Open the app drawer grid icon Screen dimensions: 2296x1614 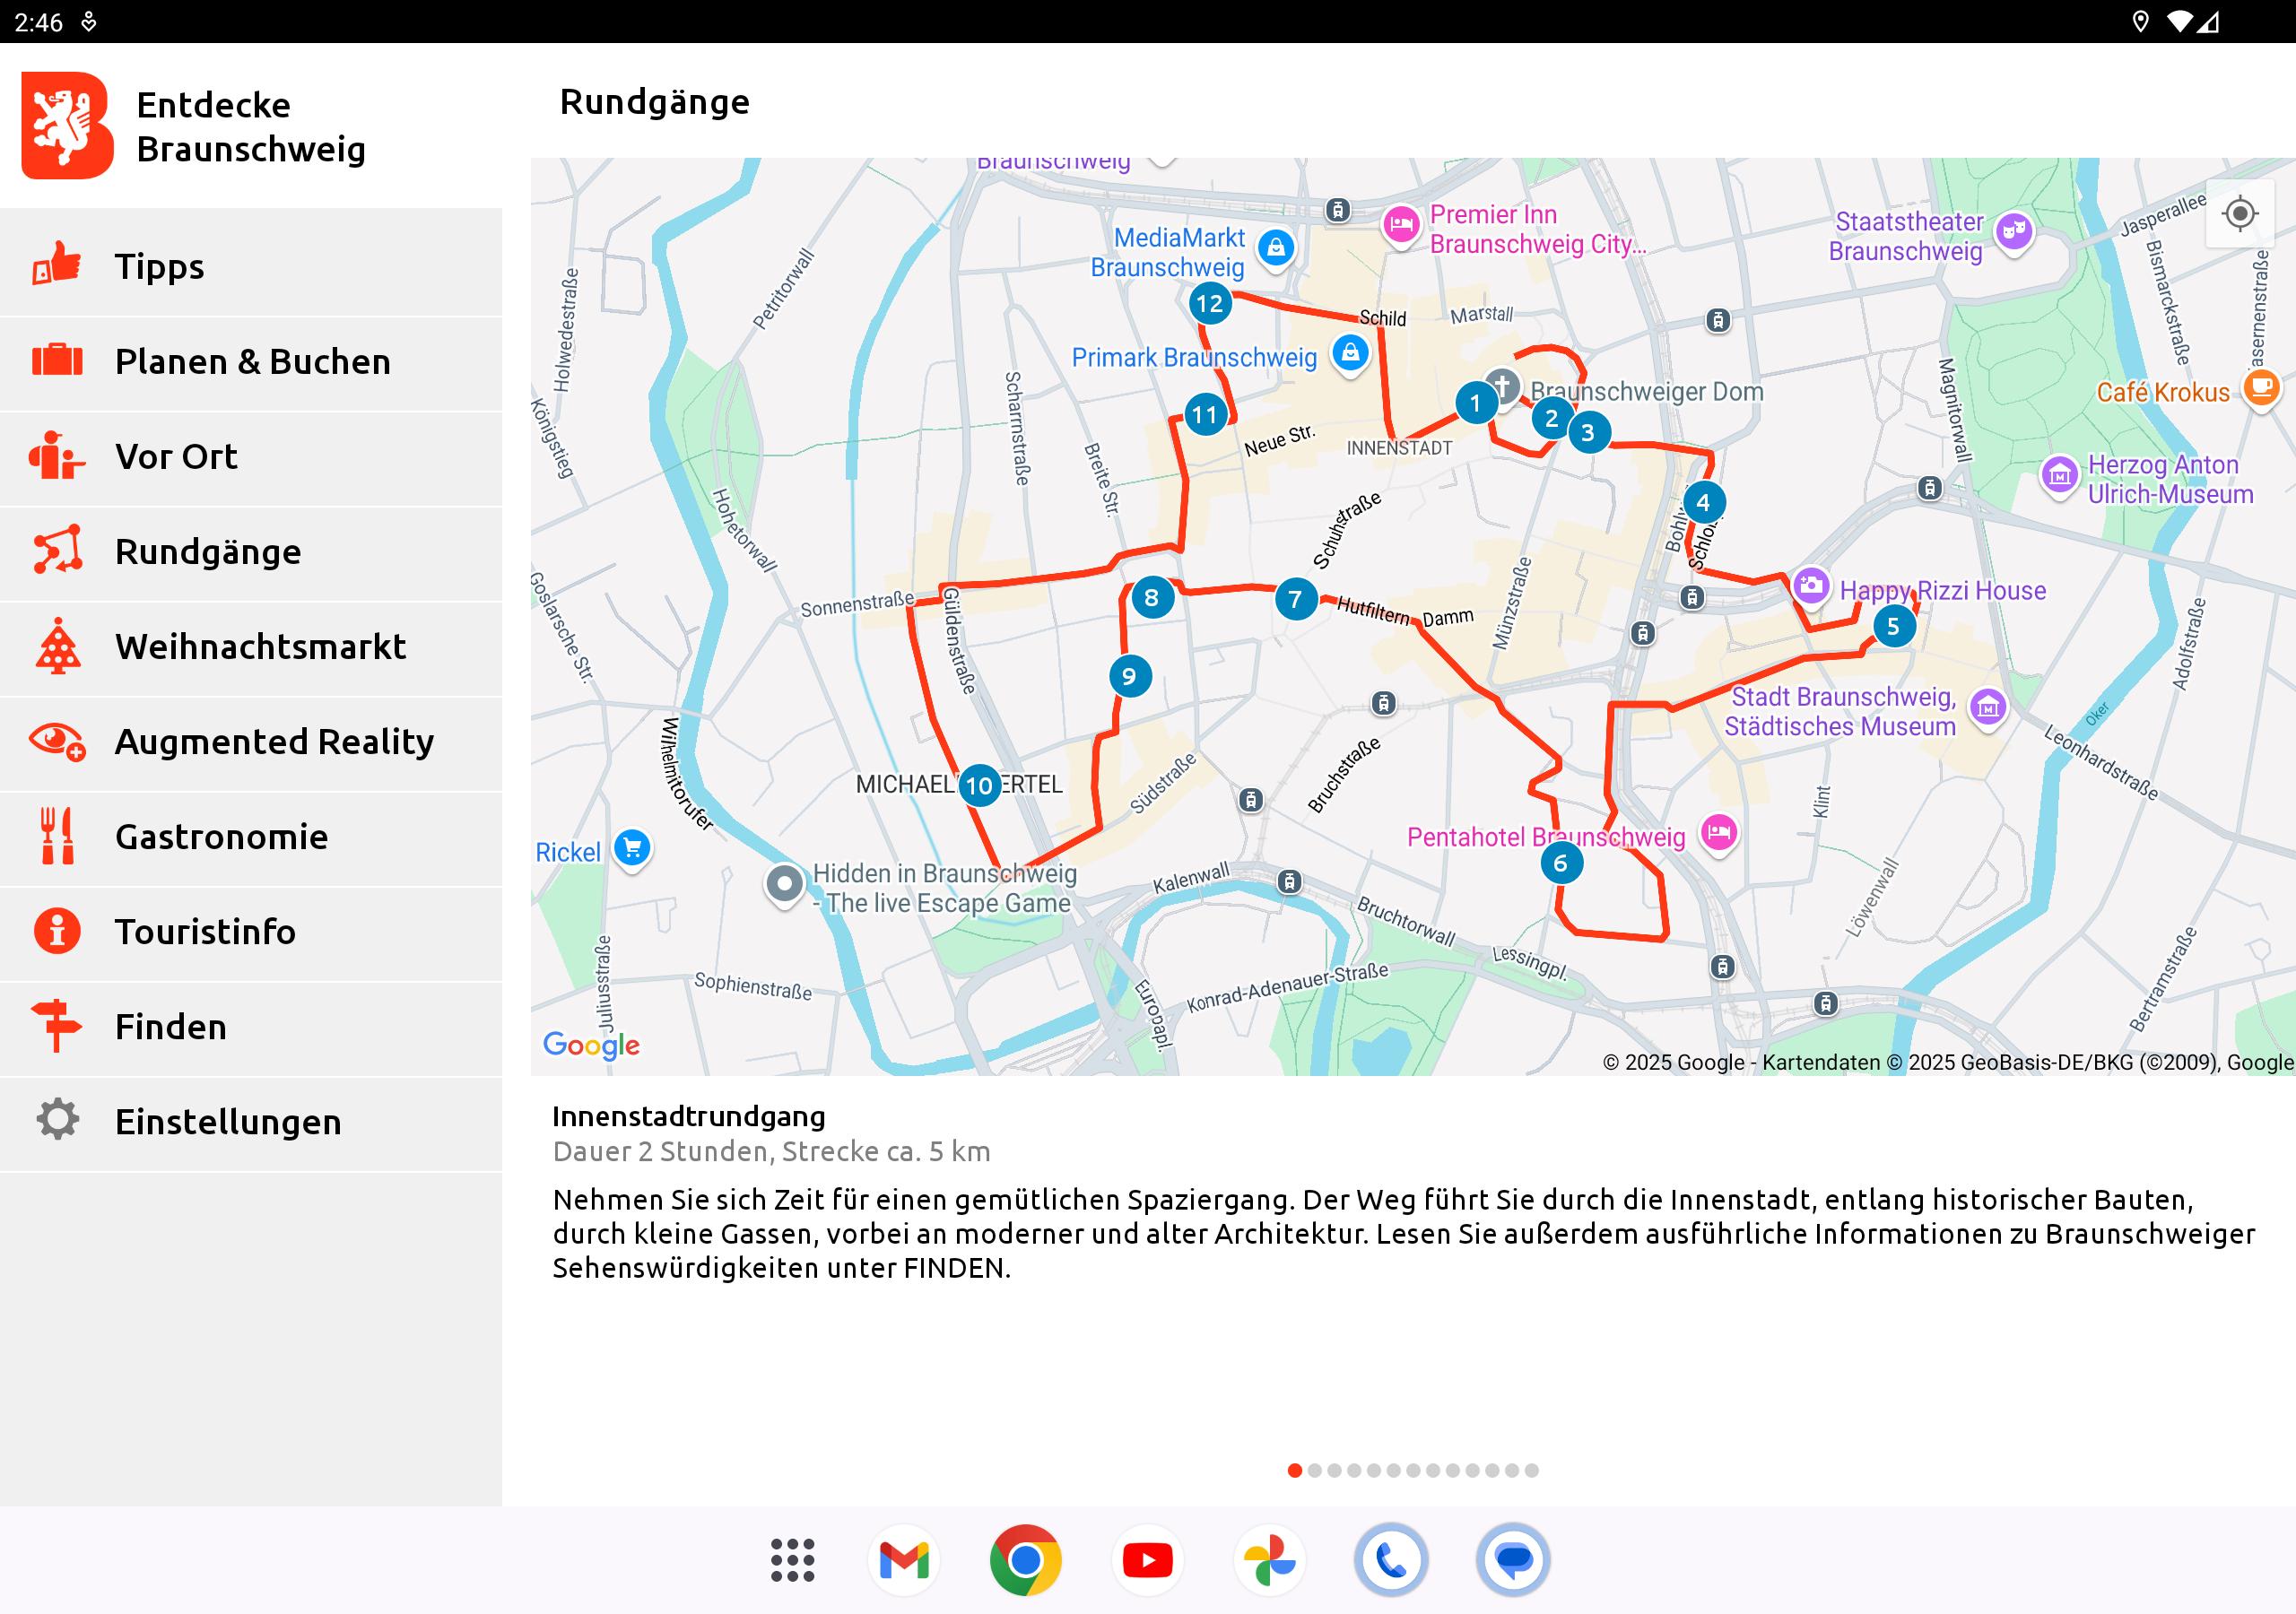point(792,1560)
